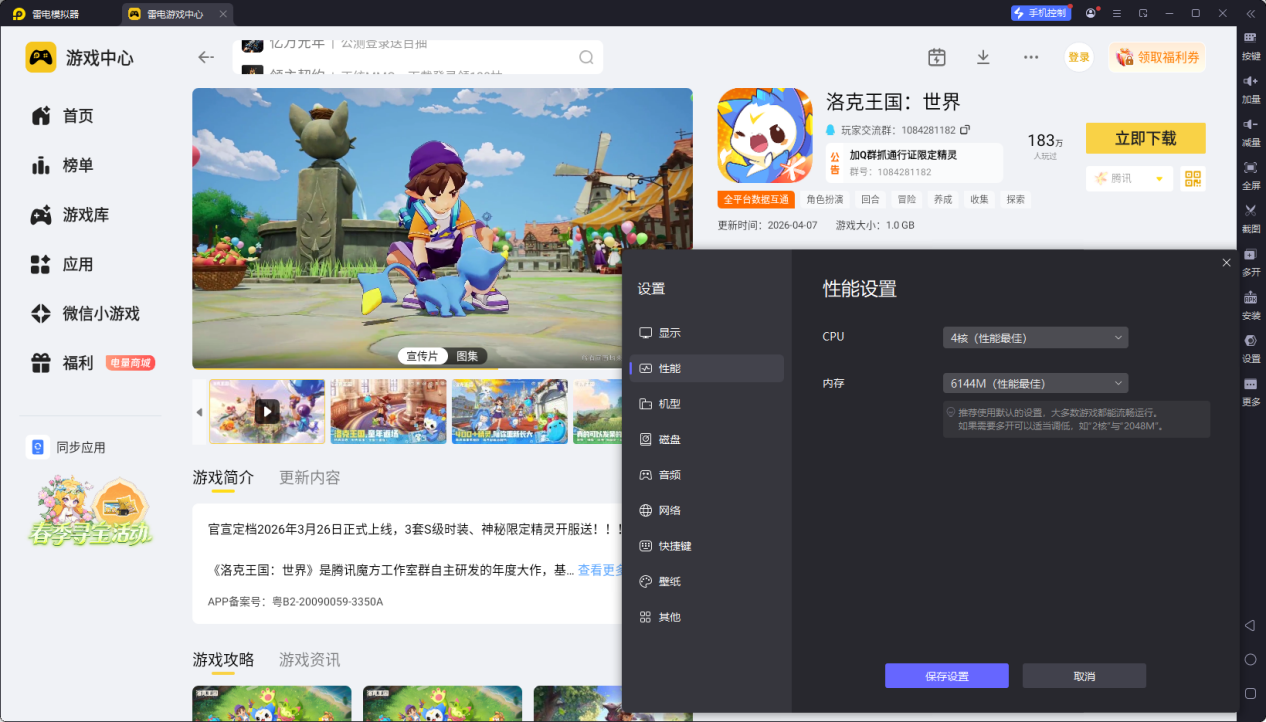
Task: Open 机型 in the settings sidebar
Action: coord(669,404)
